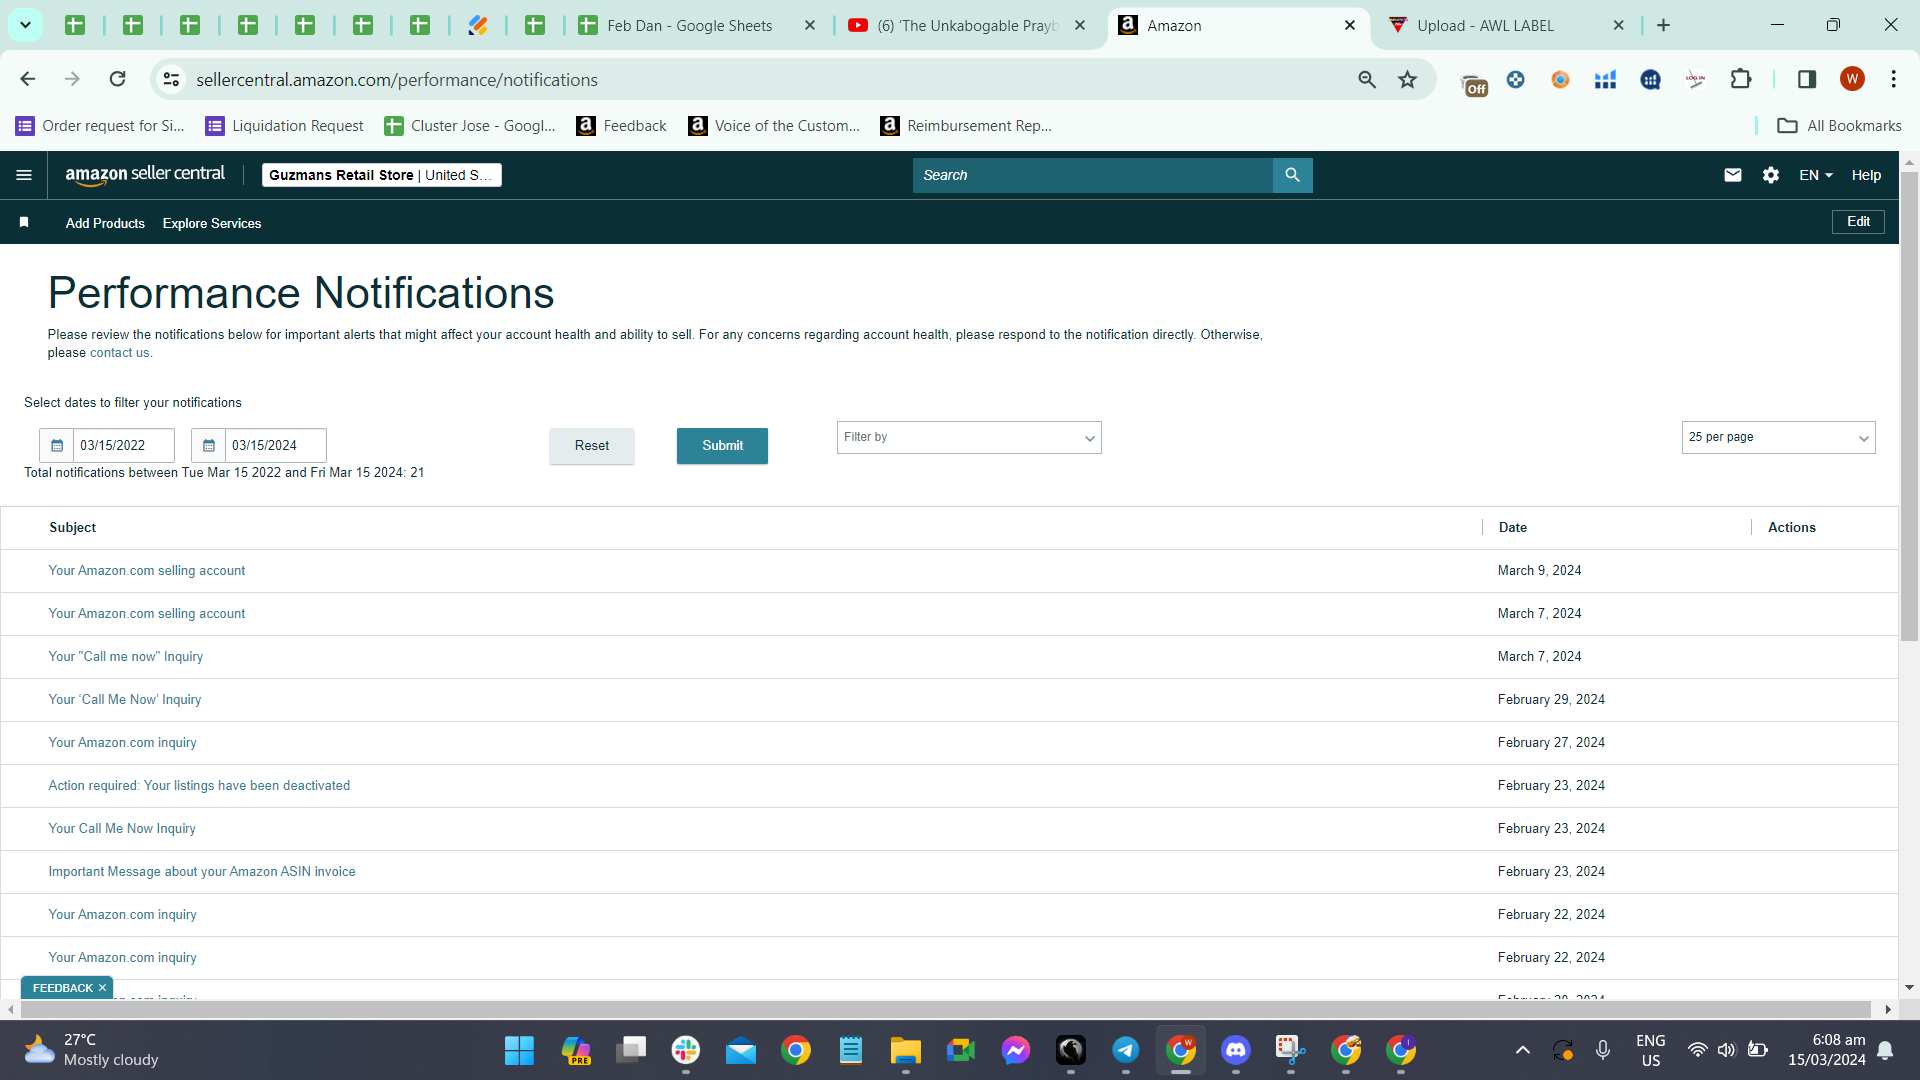Screen dimensions: 1920x1080
Task: Open Discord from the taskbar
Action: 1236,1051
